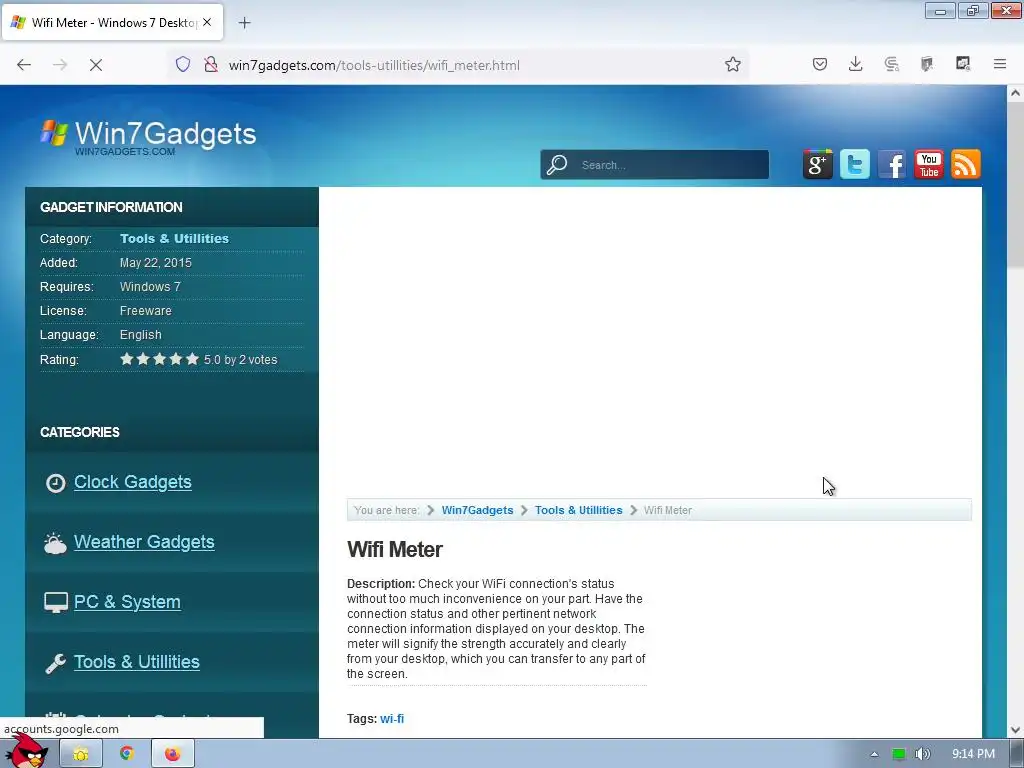This screenshot has height=768, width=1024.
Task: Open the volume speaker tray icon
Action: (x=922, y=754)
